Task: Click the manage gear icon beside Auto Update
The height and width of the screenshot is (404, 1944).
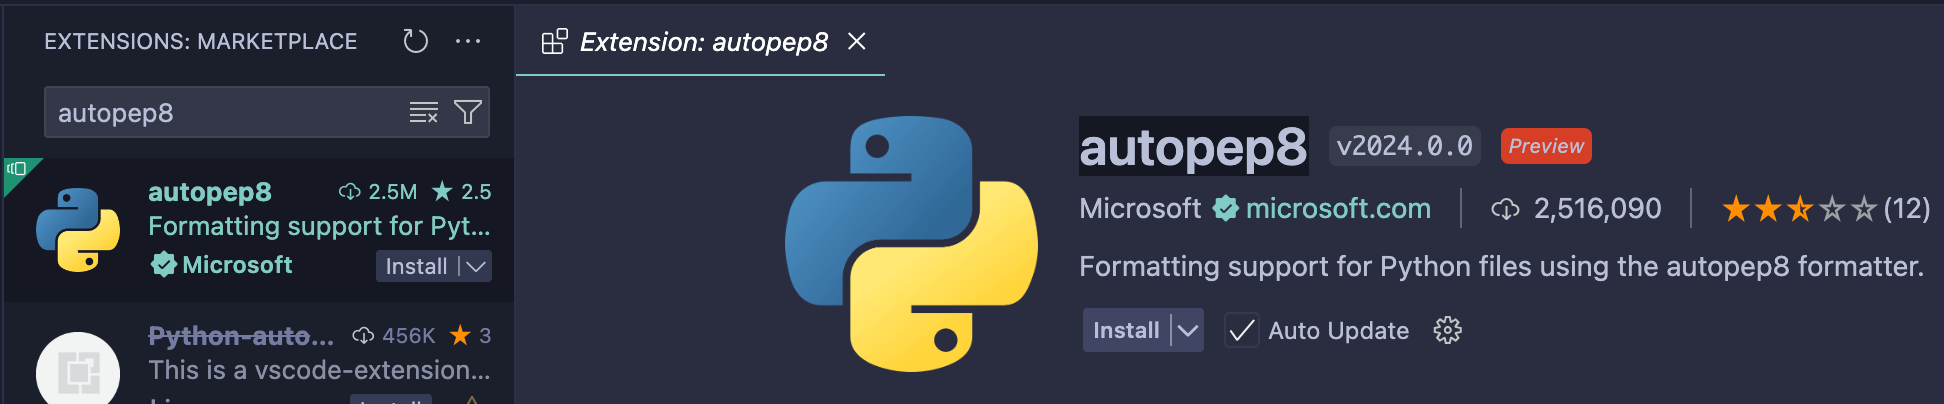Action: coord(1447,330)
